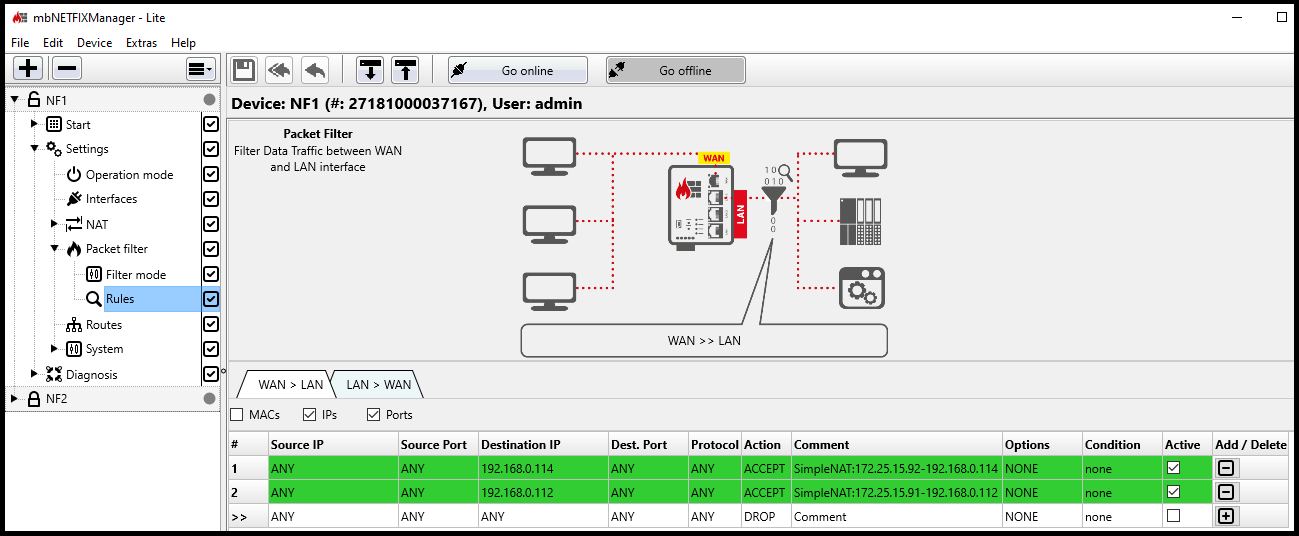Select the Settings gears icon in tree
Viewport: 1299px width, 536px height.
(x=54, y=149)
